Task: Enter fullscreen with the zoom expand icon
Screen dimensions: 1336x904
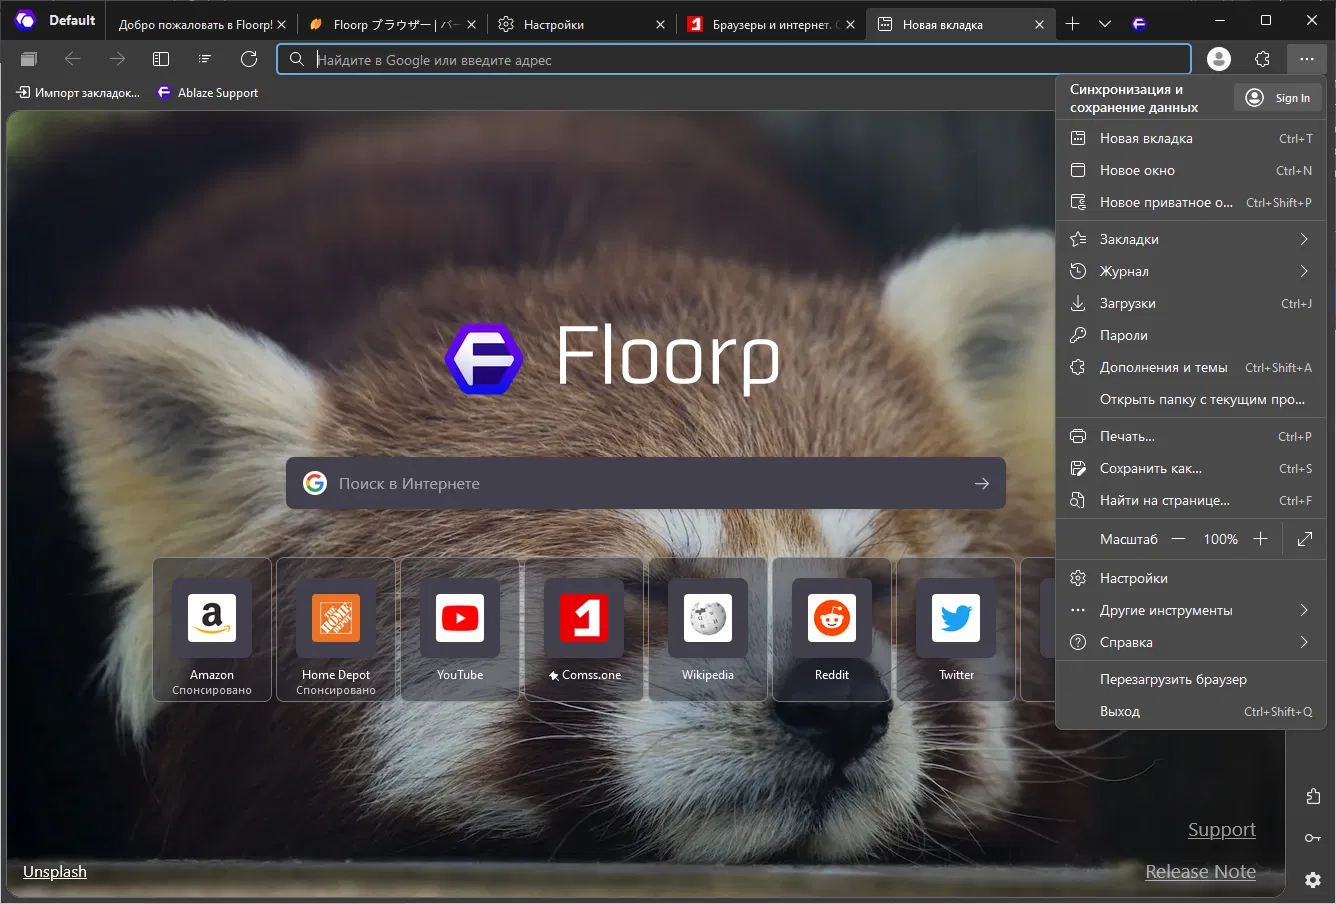Action: click(x=1304, y=539)
